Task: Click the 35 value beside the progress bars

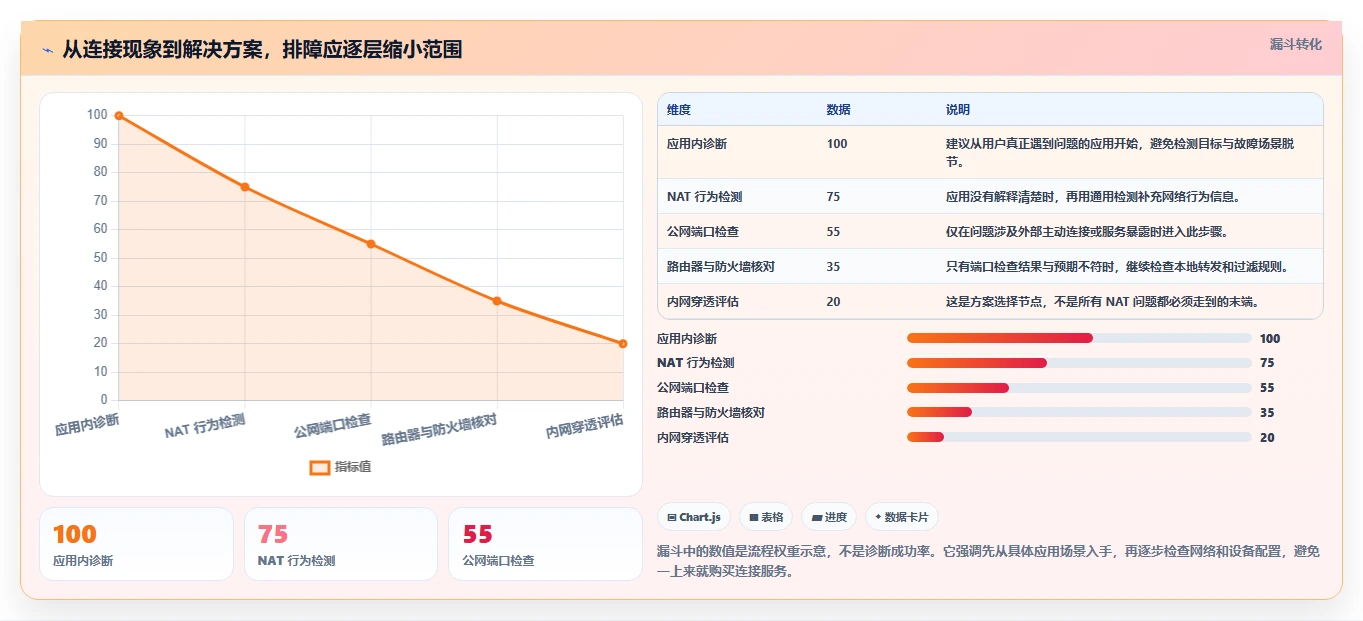Action: pos(1267,412)
